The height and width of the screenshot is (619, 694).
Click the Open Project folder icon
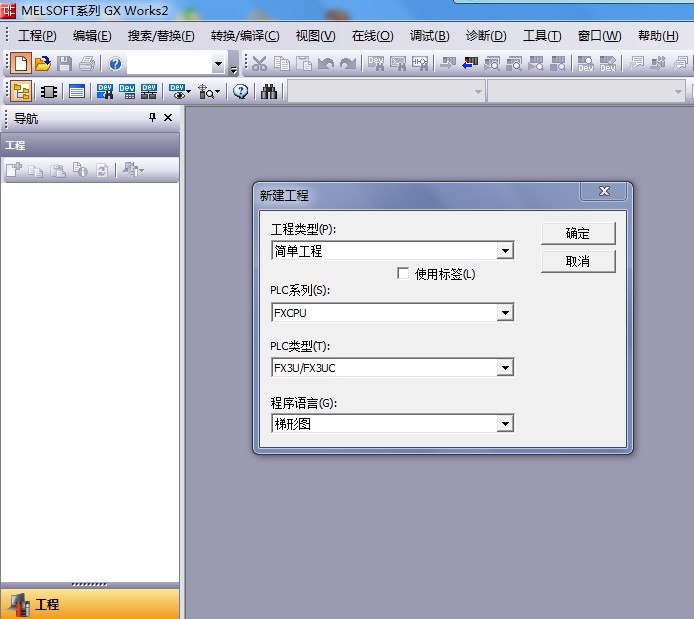pyautogui.click(x=42, y=64)
